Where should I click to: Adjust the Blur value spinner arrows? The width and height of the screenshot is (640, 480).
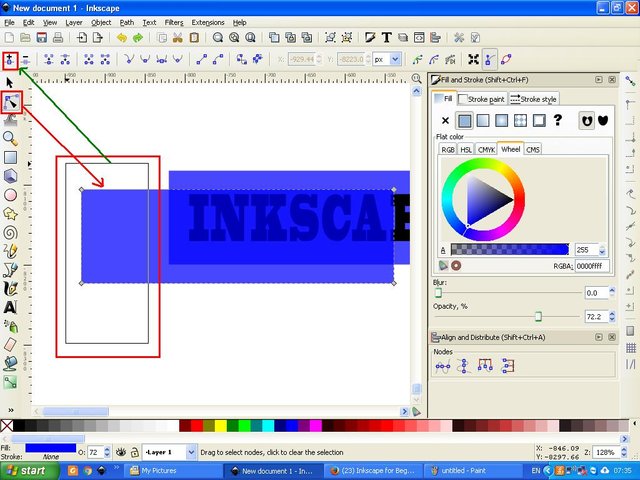611,293
